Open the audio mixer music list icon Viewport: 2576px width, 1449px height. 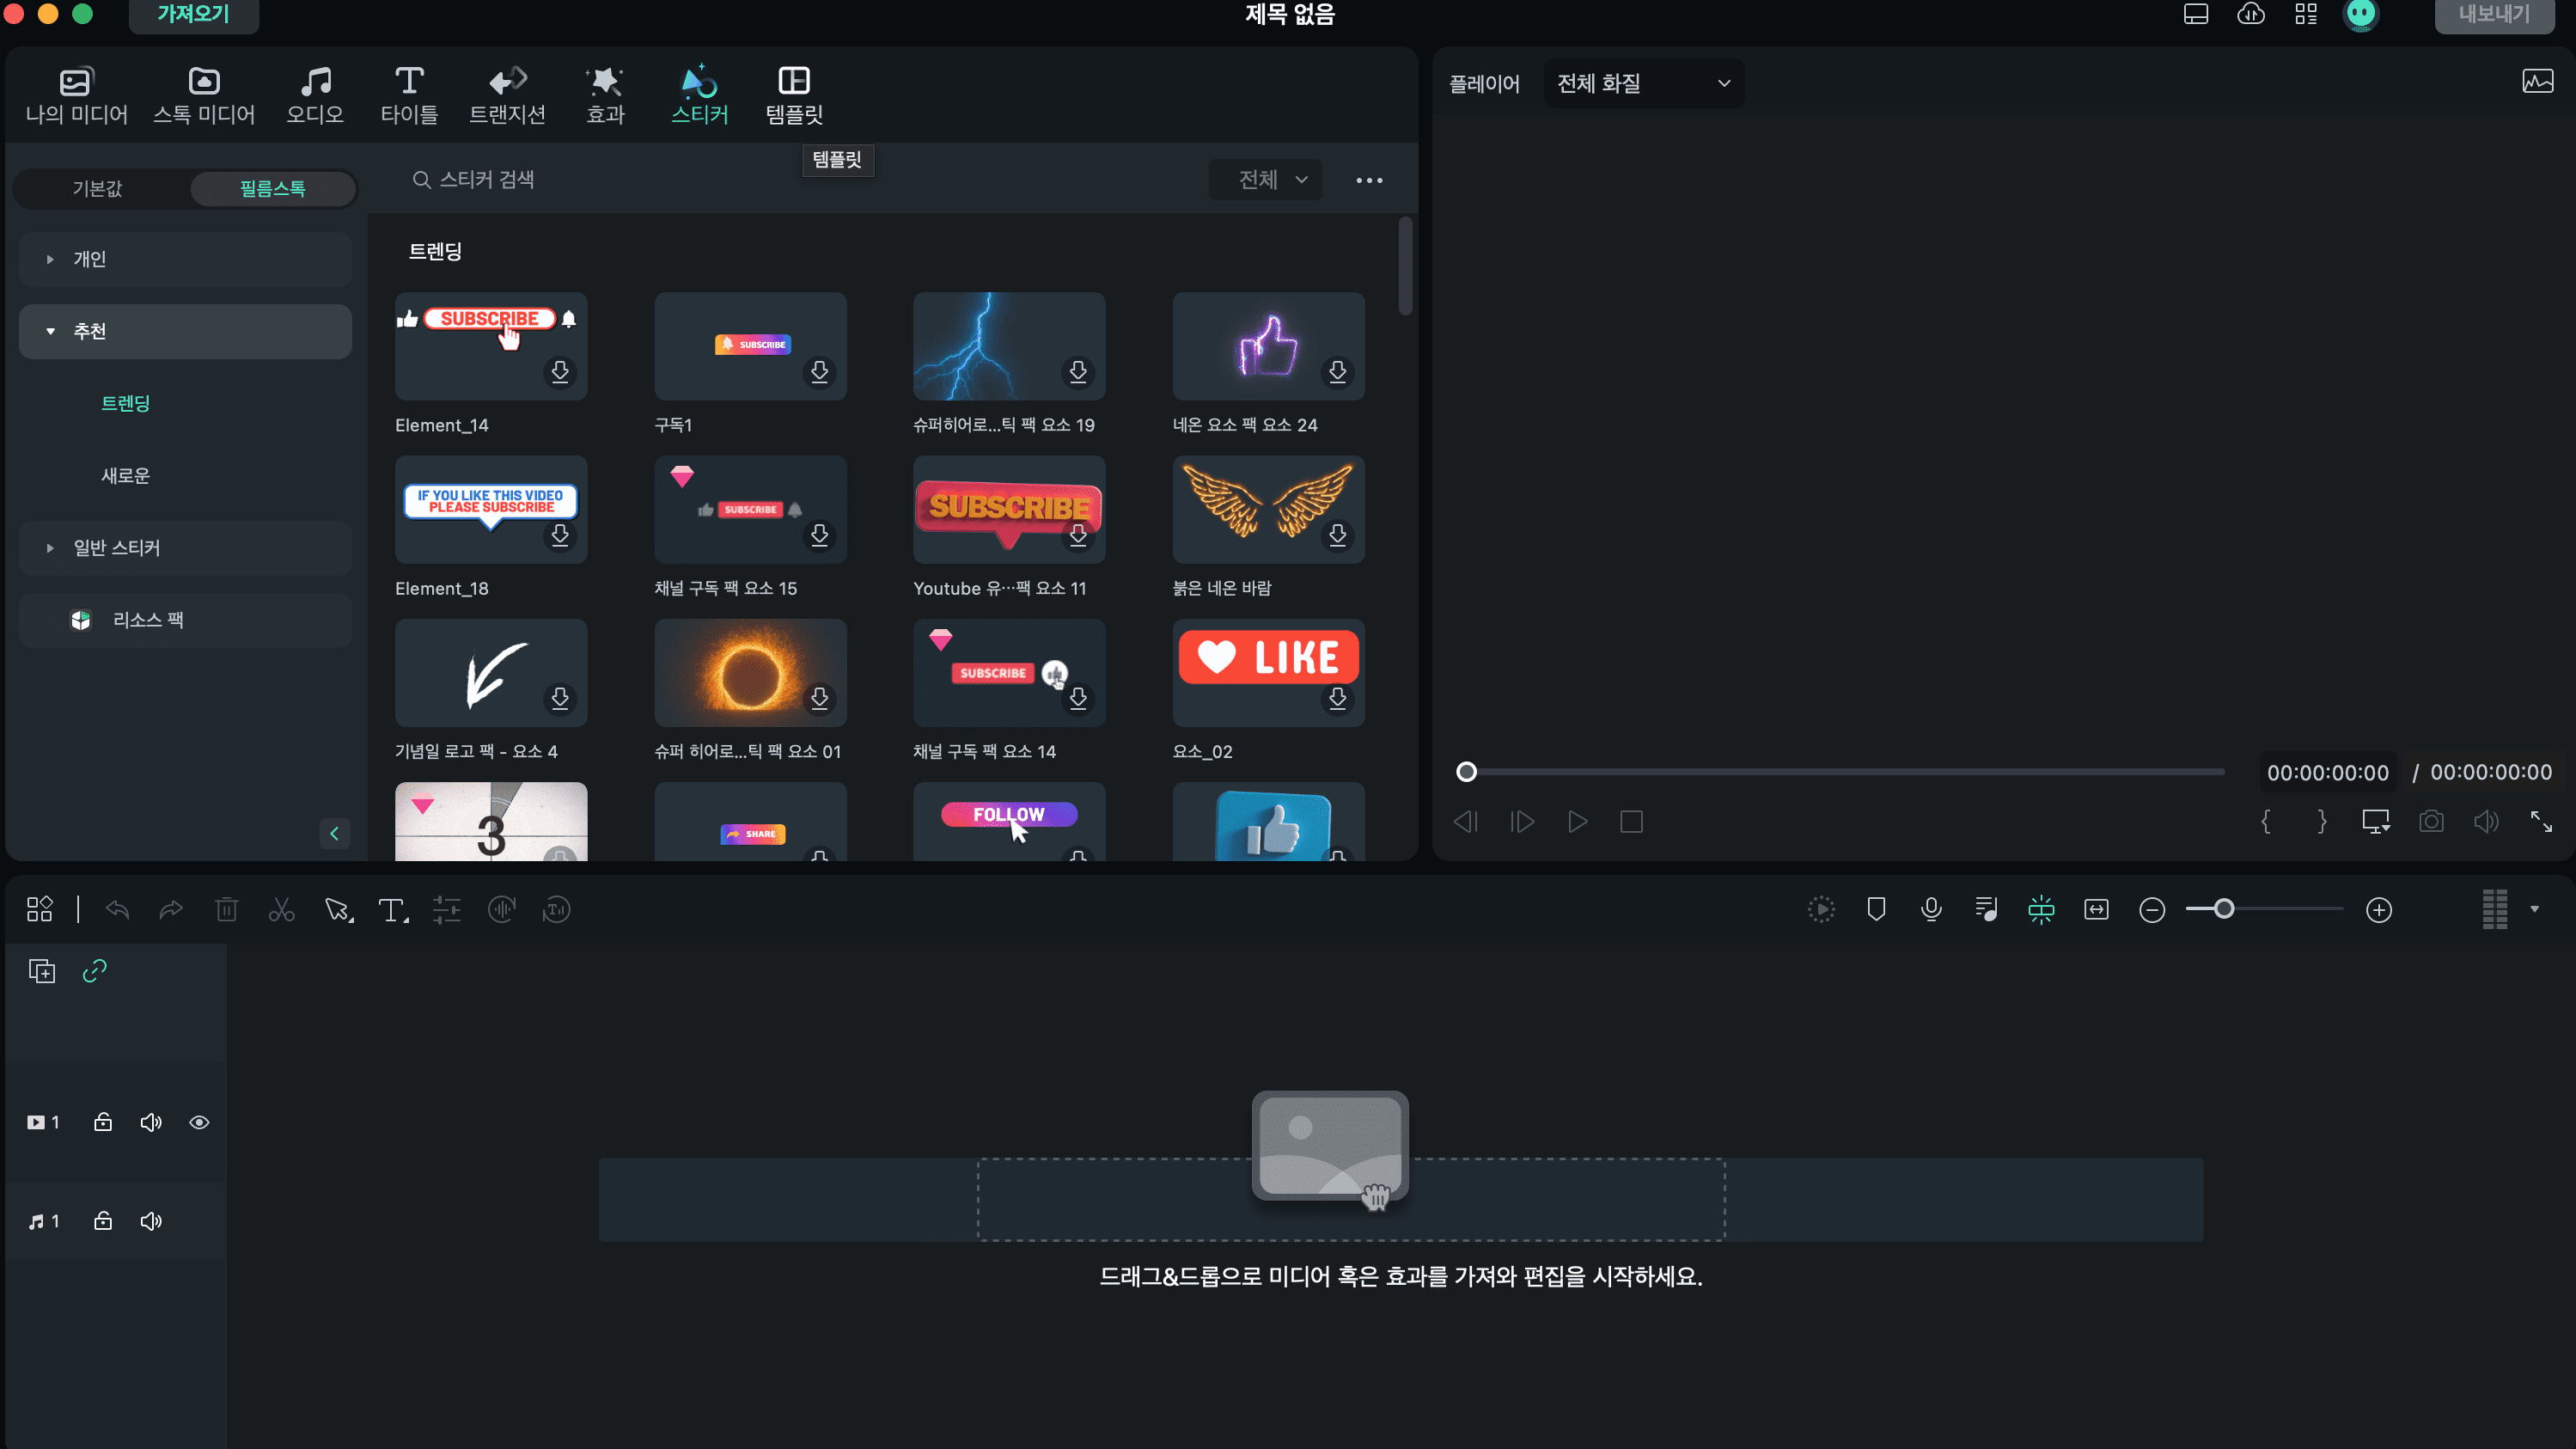pyautogui.click(x=1986, y=909)
